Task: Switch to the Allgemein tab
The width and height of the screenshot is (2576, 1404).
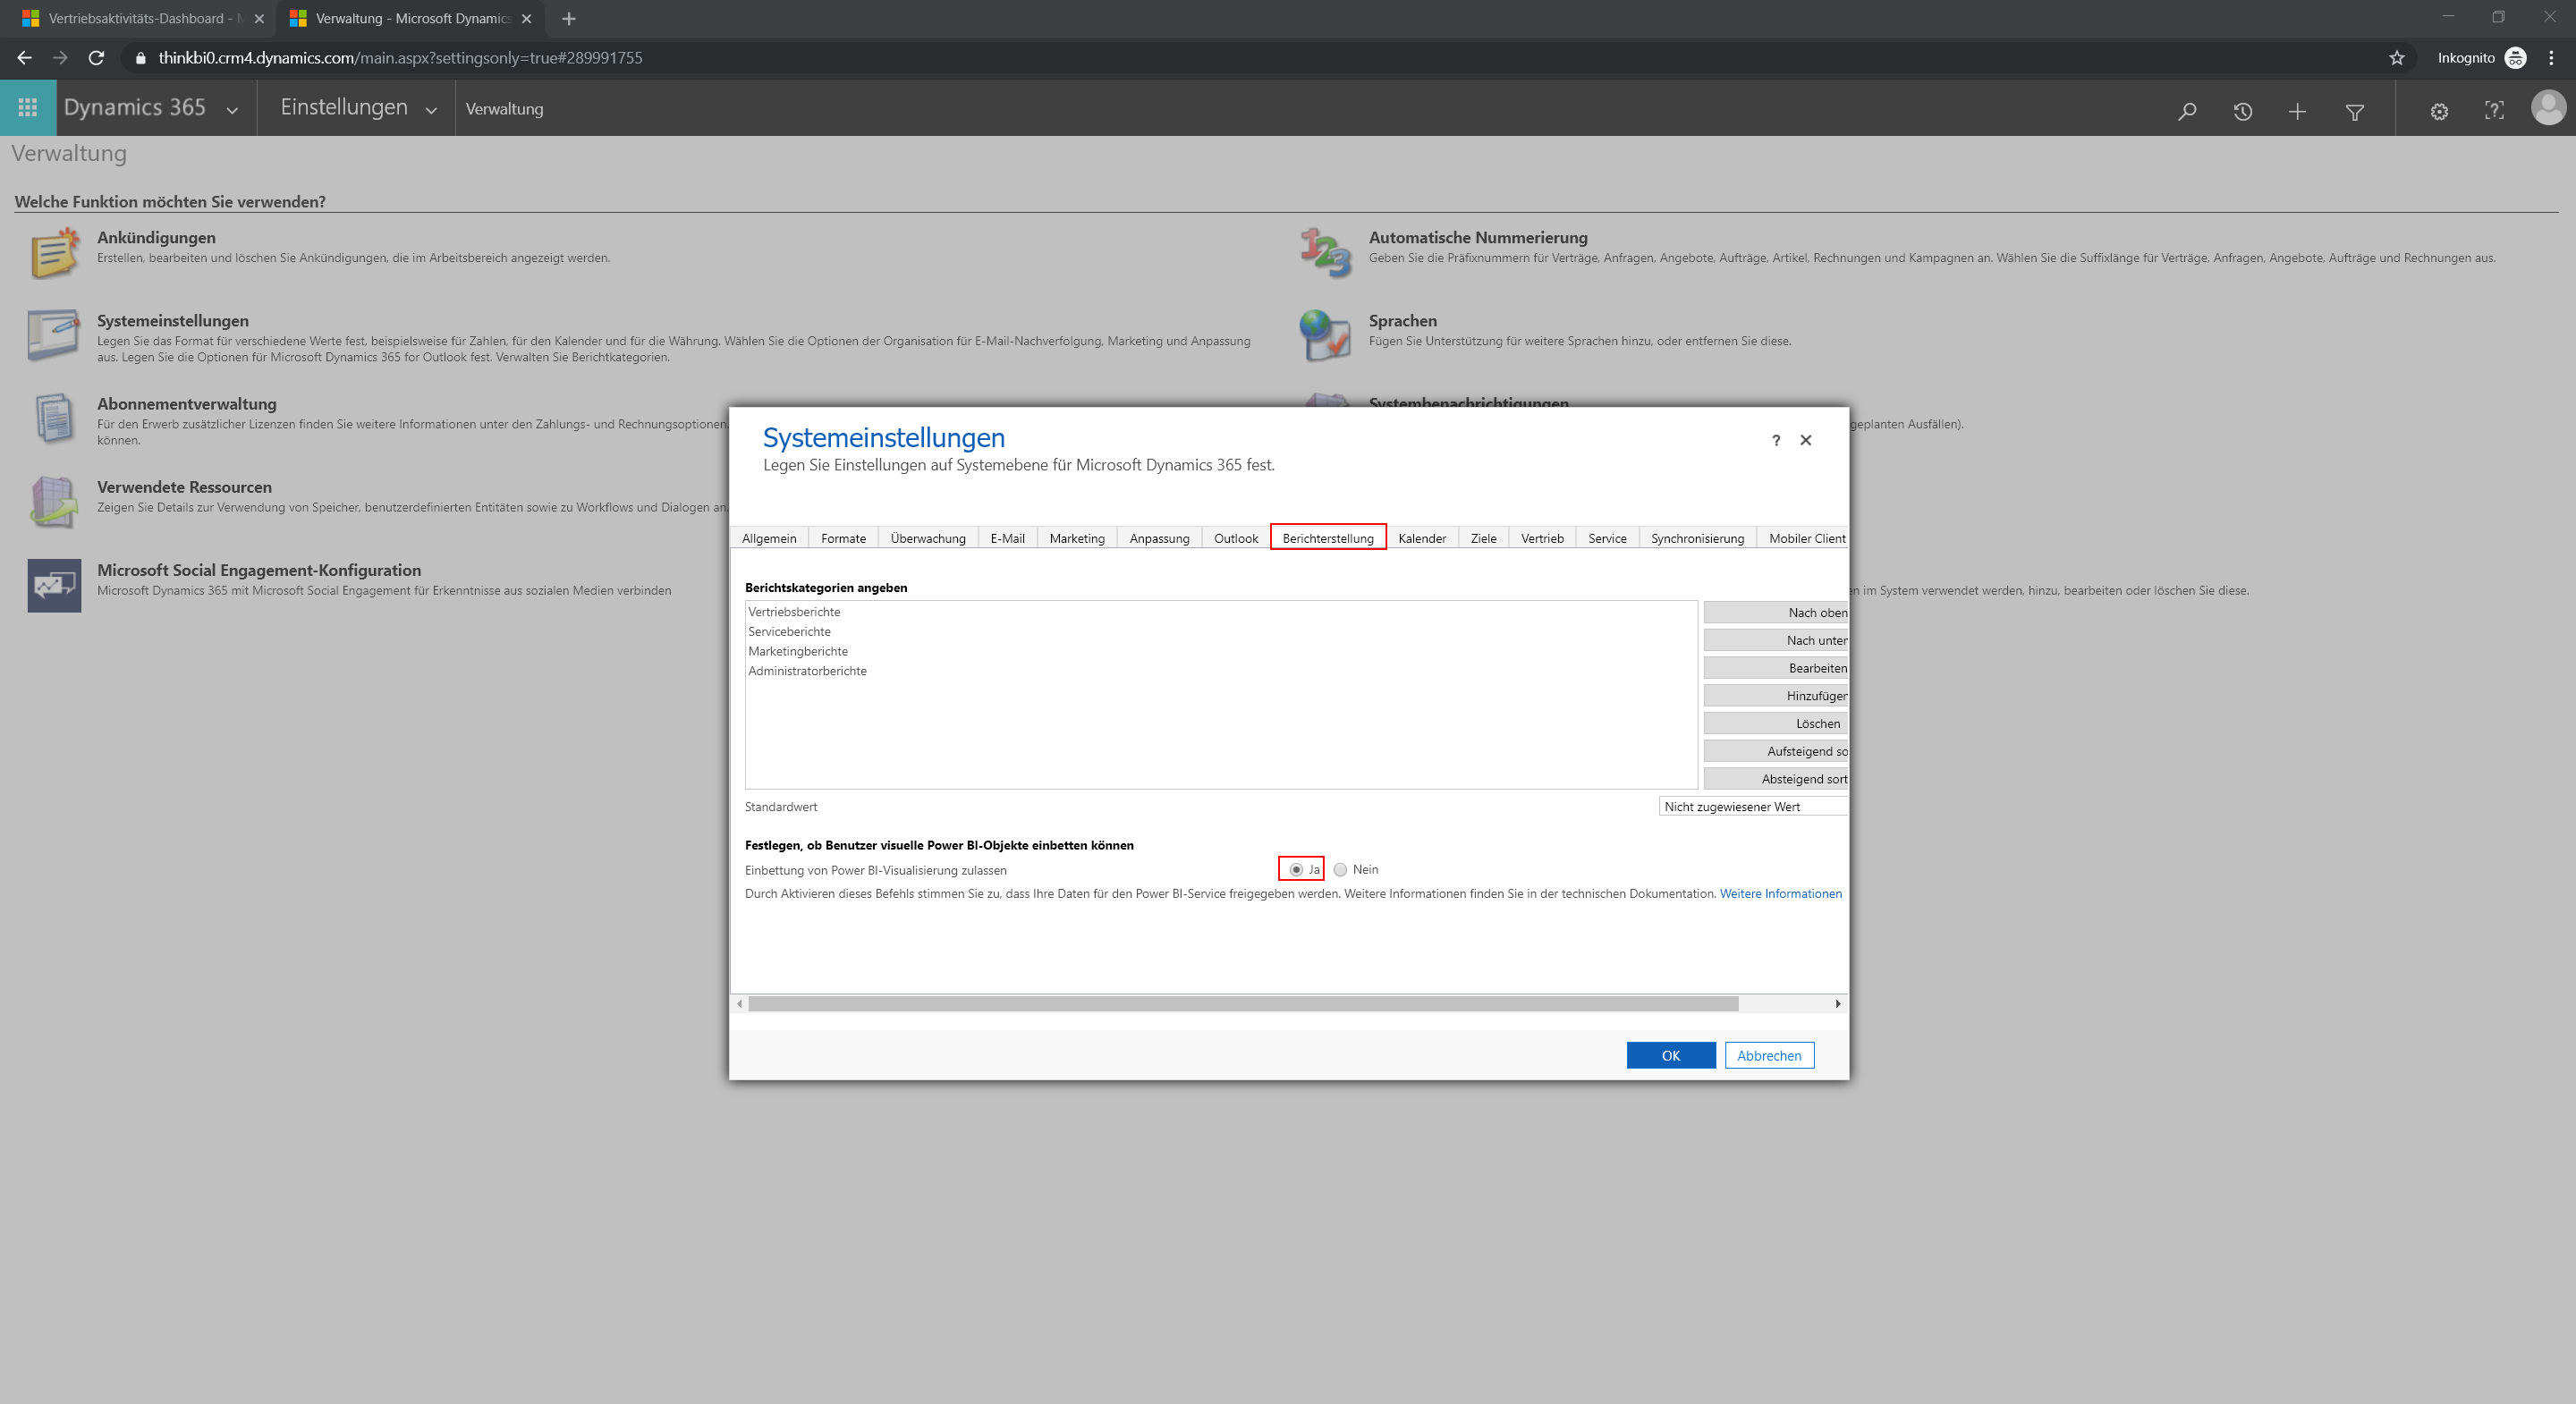Action: click(x=769, y=538)
